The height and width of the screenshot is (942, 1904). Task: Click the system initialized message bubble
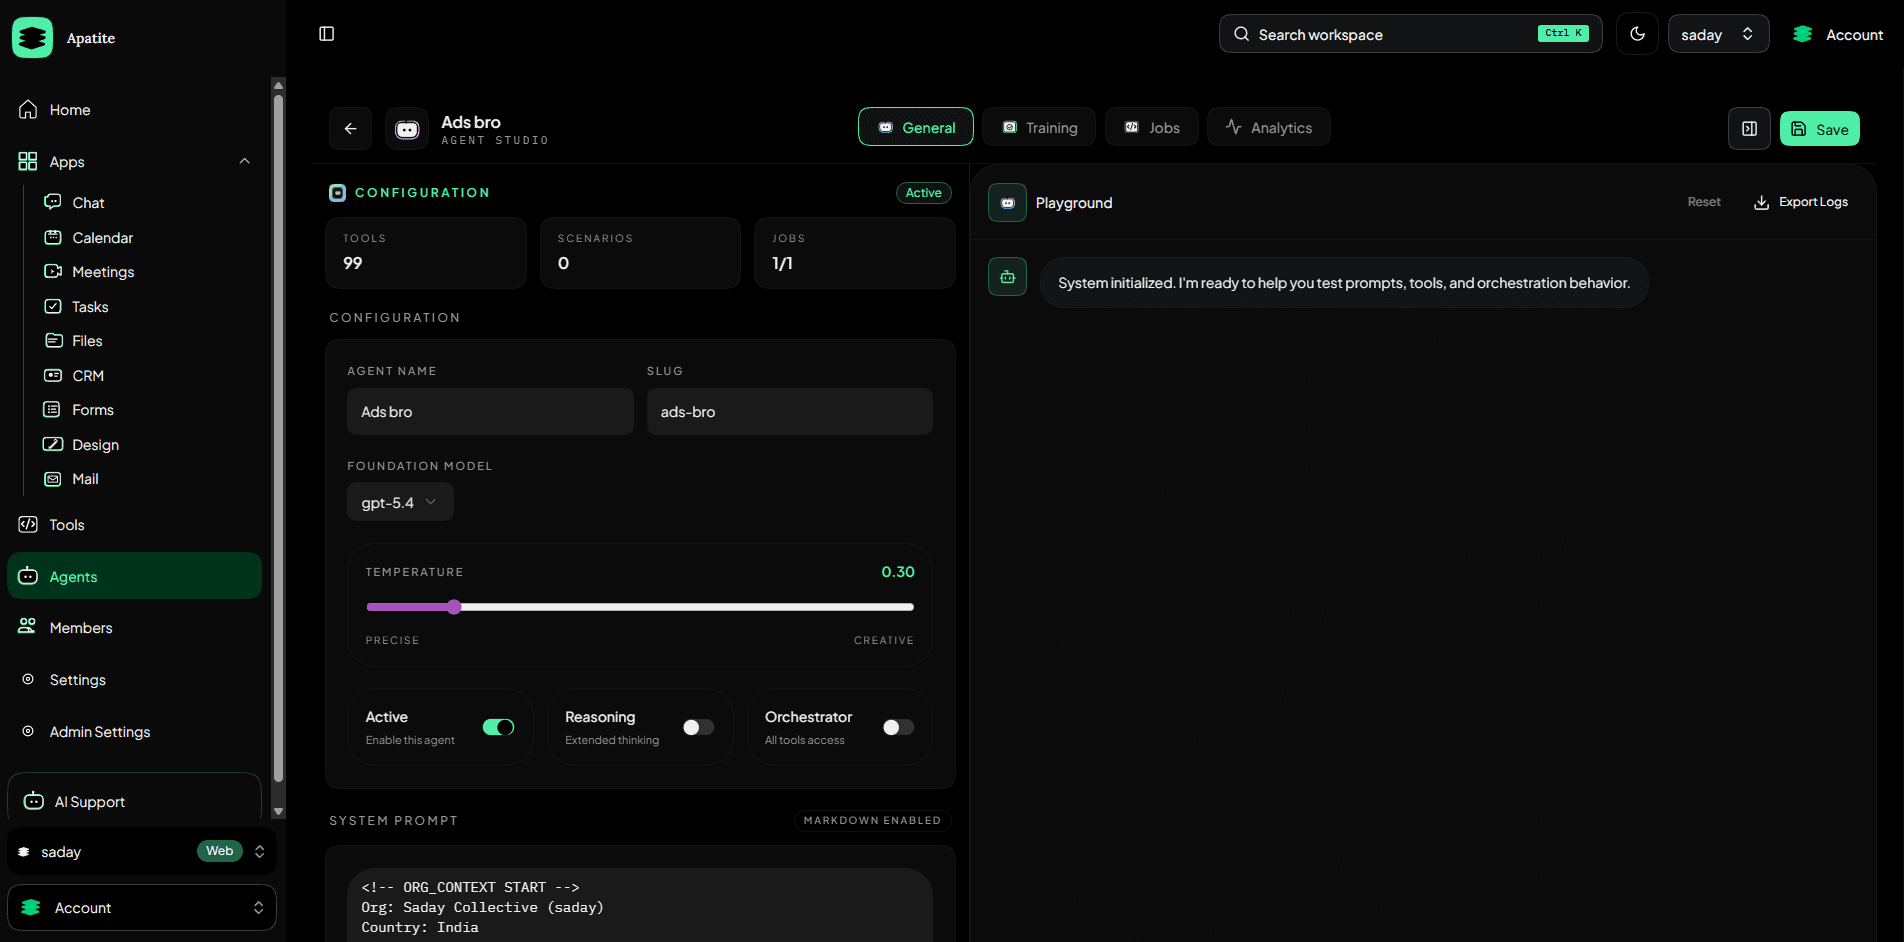coord(1344,283)
